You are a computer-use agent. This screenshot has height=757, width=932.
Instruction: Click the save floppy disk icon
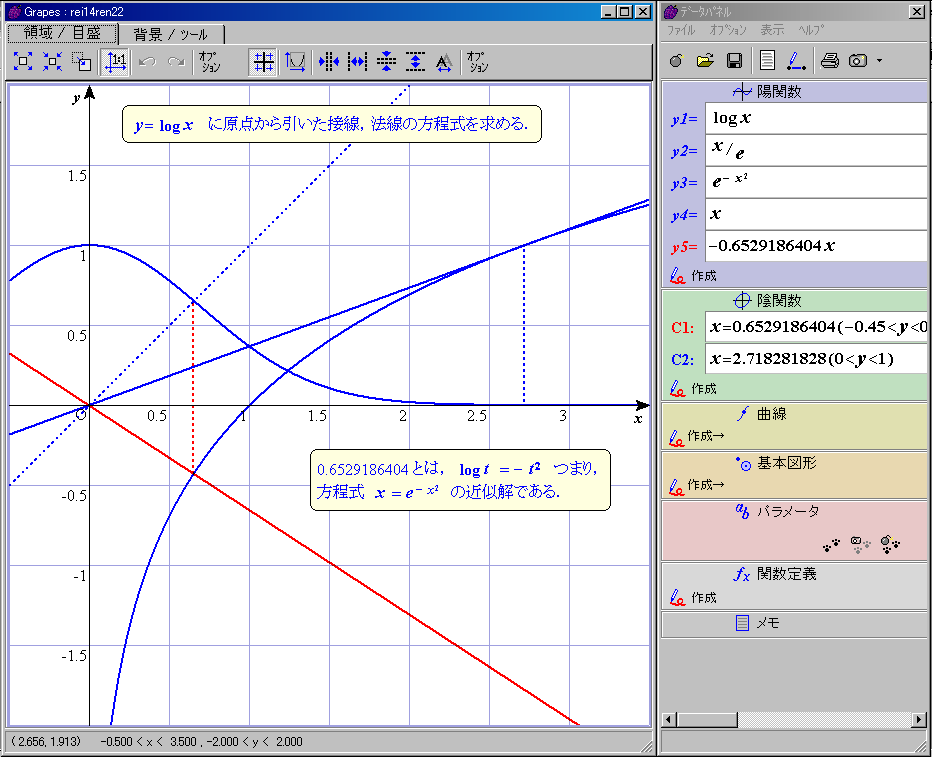click(x=735, y=61)
